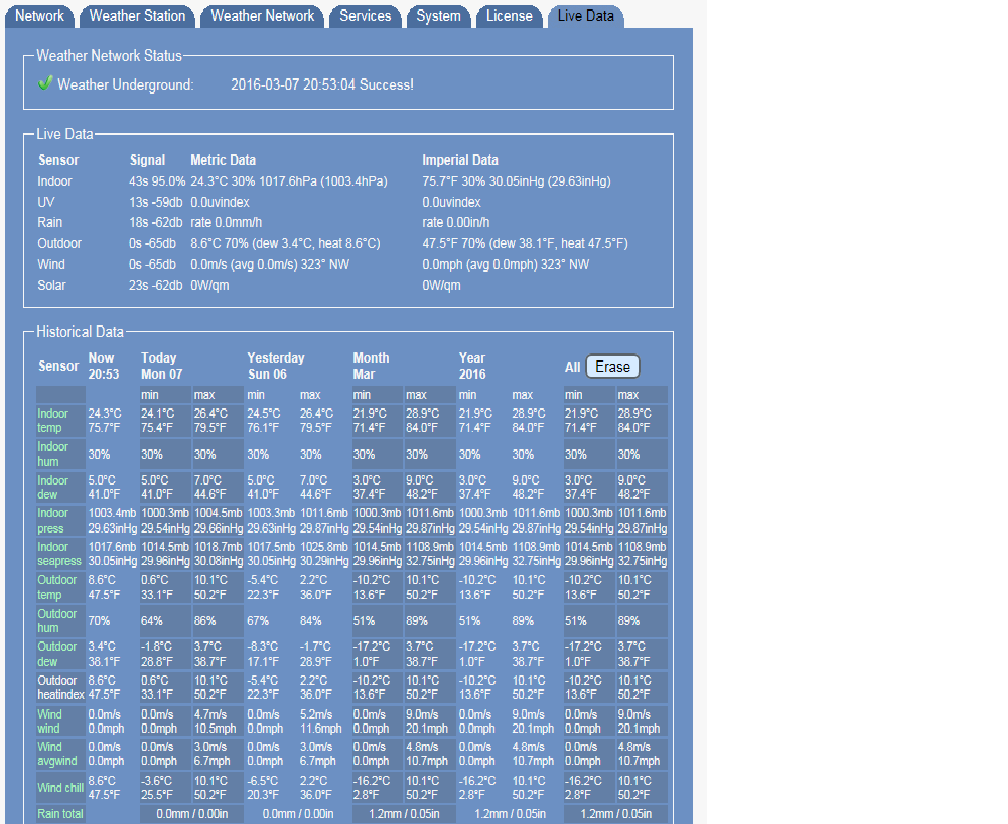
Task: Select the System tab
Action: tap(438, 16)
